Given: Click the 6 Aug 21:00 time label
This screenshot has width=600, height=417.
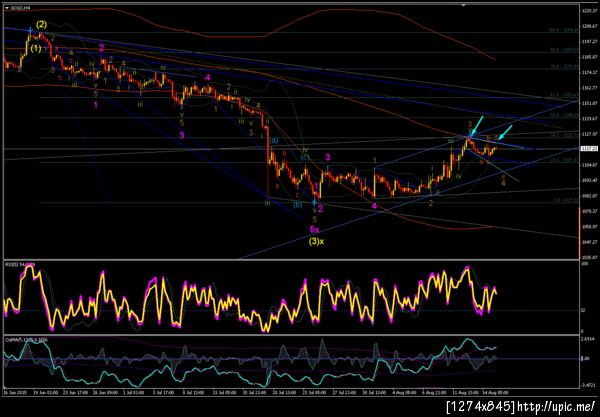Looking at the screenshot, I should tap(435, 393).
